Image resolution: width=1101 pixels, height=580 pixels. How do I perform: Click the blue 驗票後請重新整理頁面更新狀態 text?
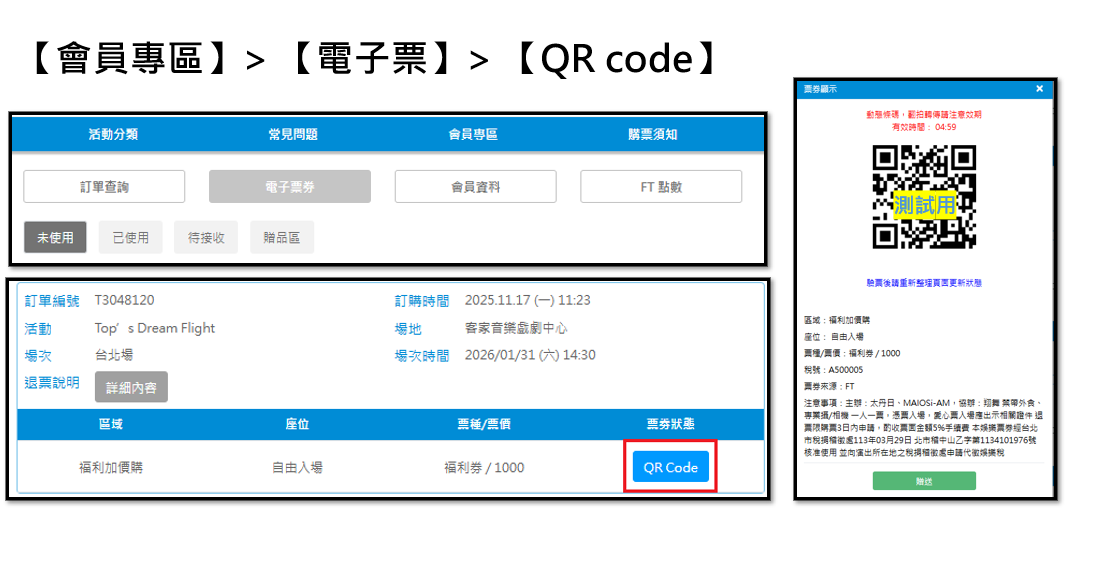tap(923, 283)
